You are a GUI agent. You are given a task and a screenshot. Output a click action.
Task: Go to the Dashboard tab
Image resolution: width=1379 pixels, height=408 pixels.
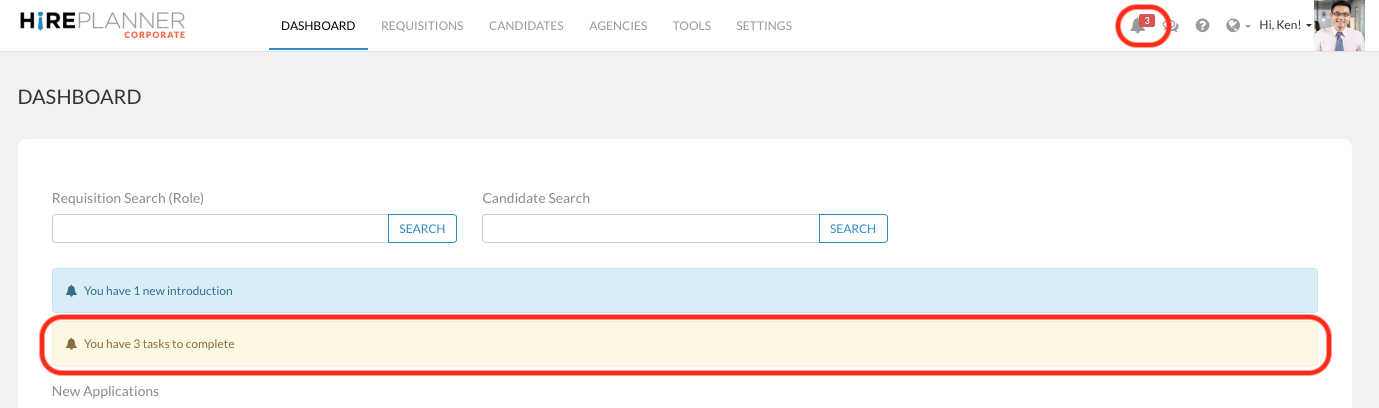(x=318, y=26)
